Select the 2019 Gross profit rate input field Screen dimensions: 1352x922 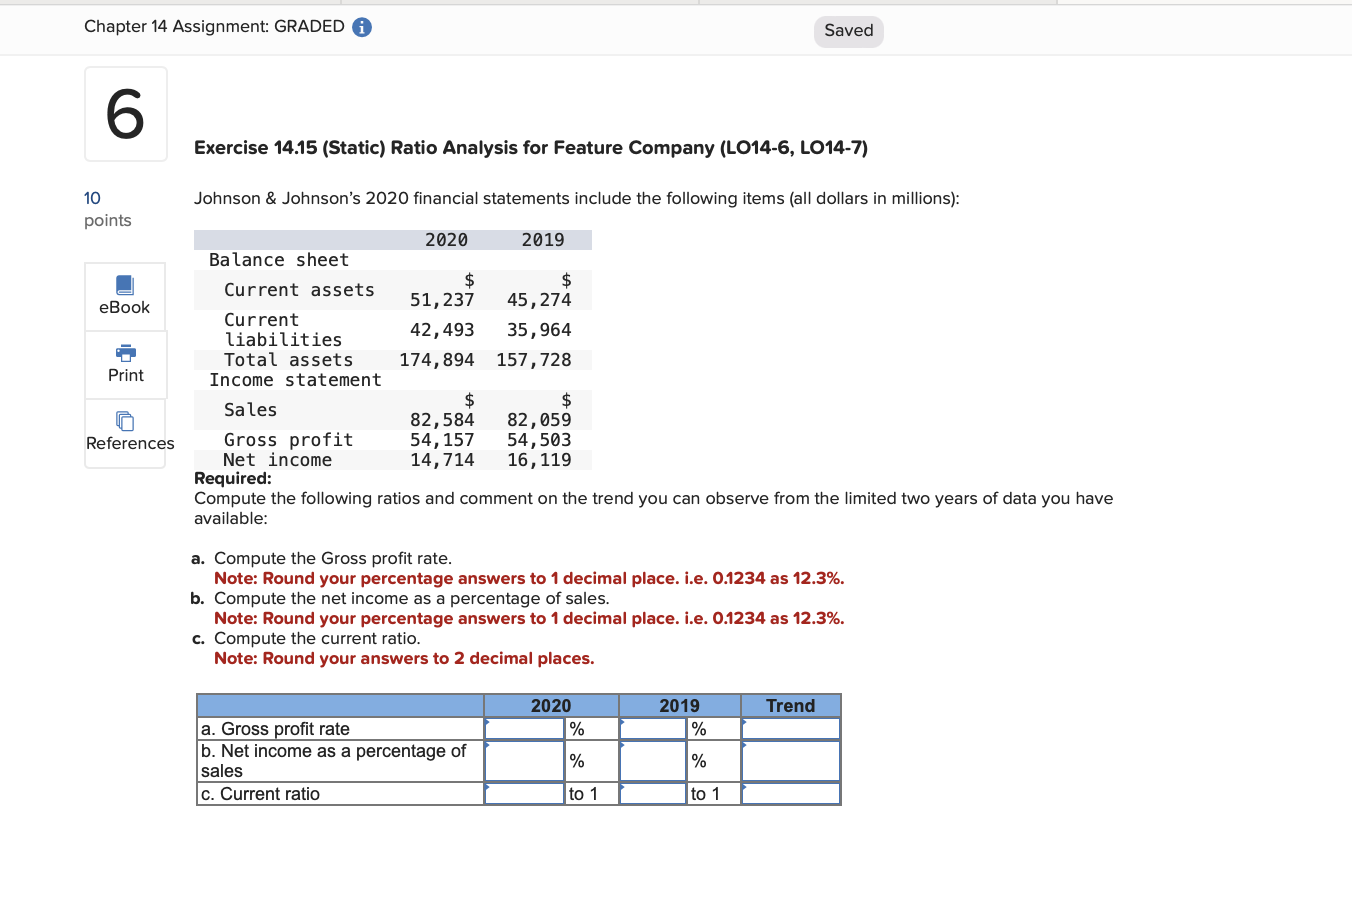(x=651, y=729)
